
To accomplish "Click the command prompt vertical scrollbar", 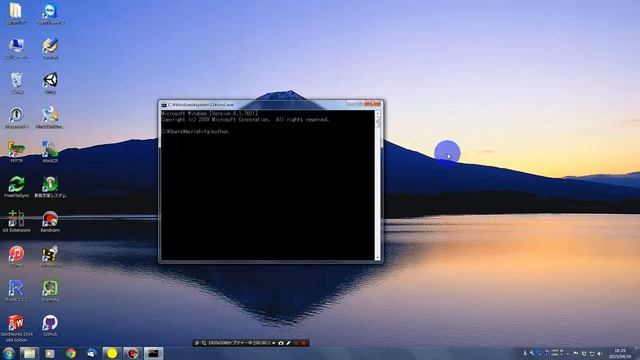I will click(378, 185).
